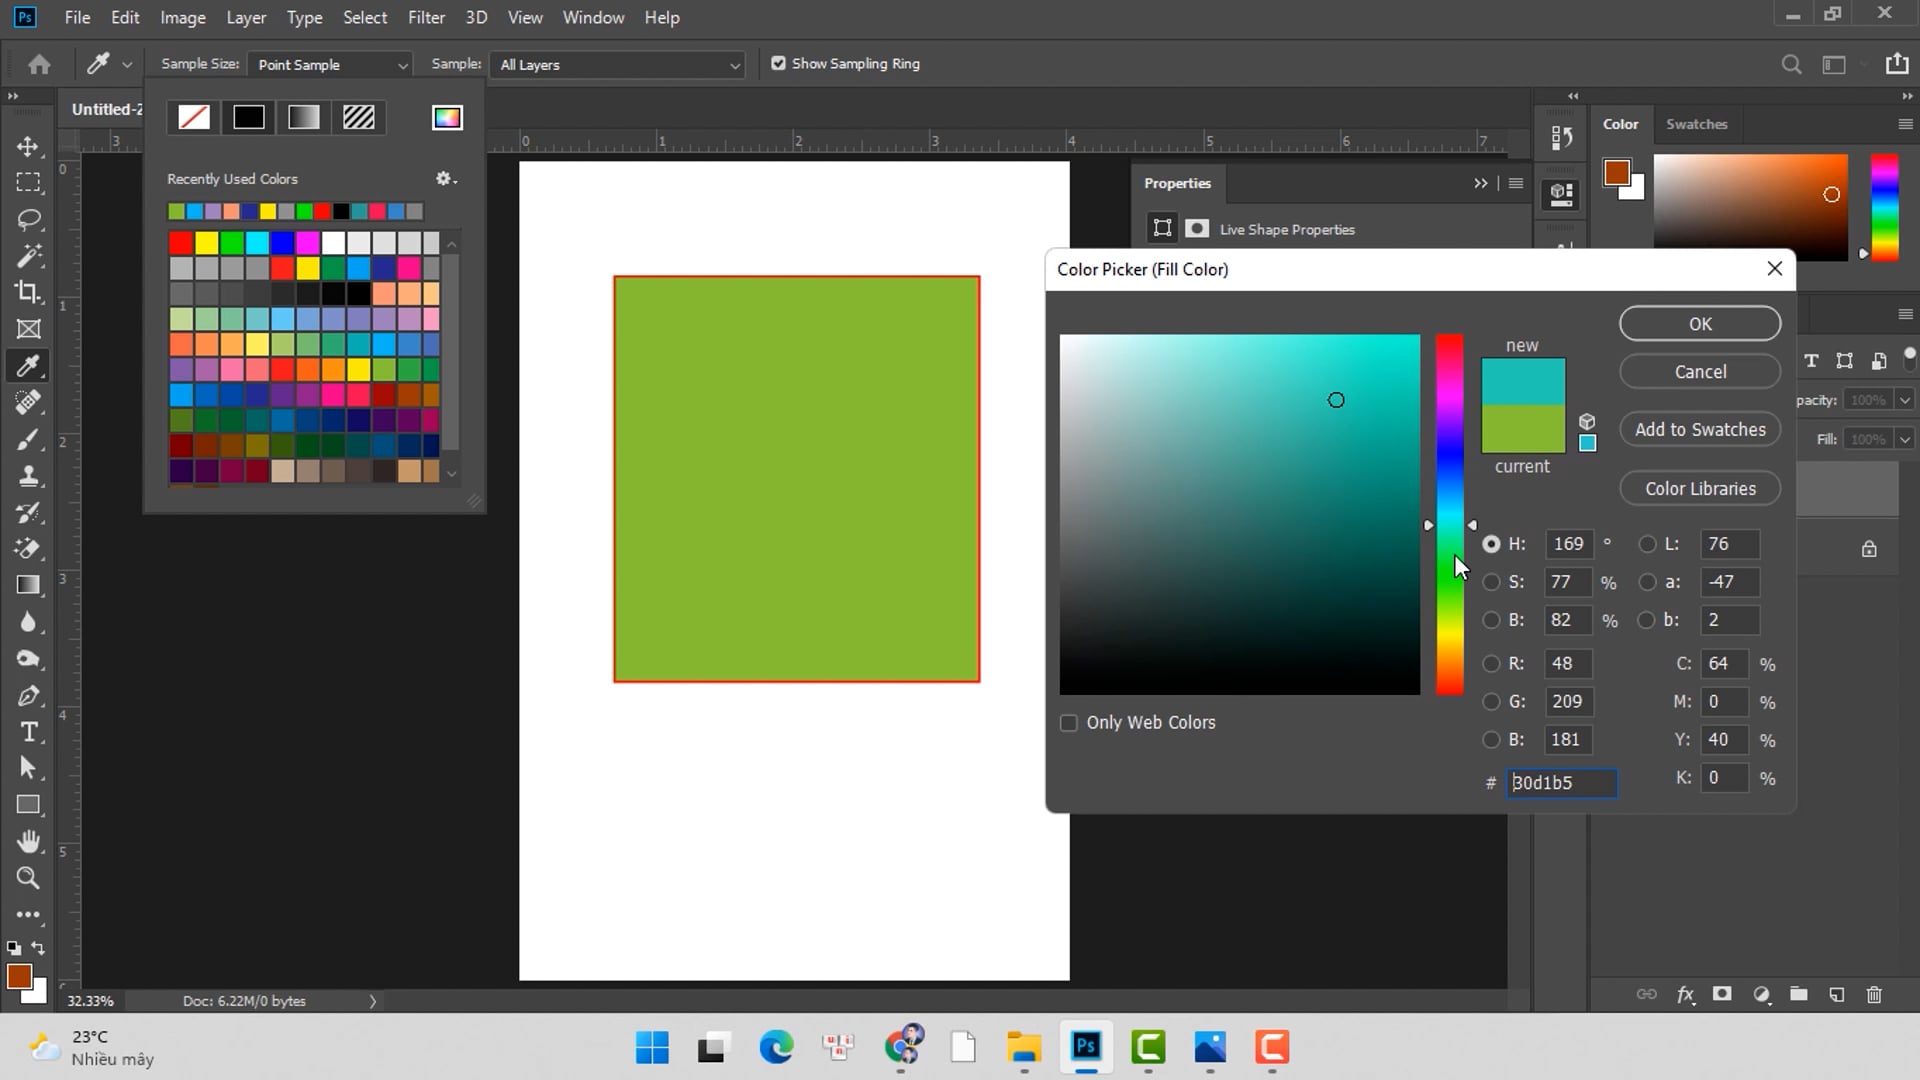Open the Properties panel menu
The height and width of the screenshot is (1080, 1920).
click(1516, 183)
